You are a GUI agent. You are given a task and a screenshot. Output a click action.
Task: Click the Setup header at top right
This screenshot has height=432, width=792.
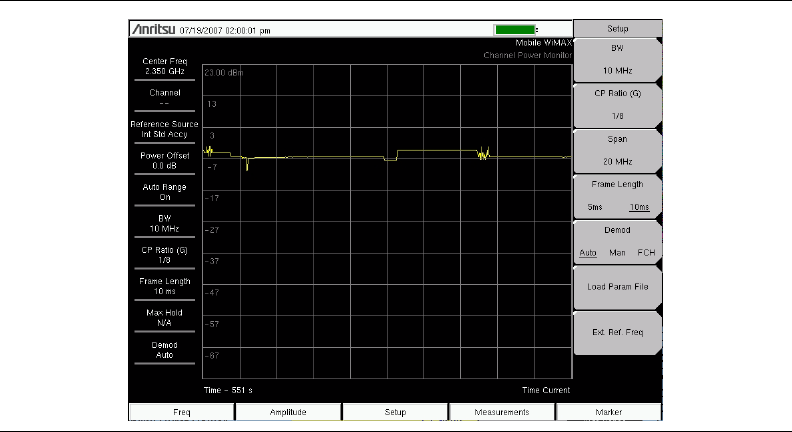coord(617,29)
